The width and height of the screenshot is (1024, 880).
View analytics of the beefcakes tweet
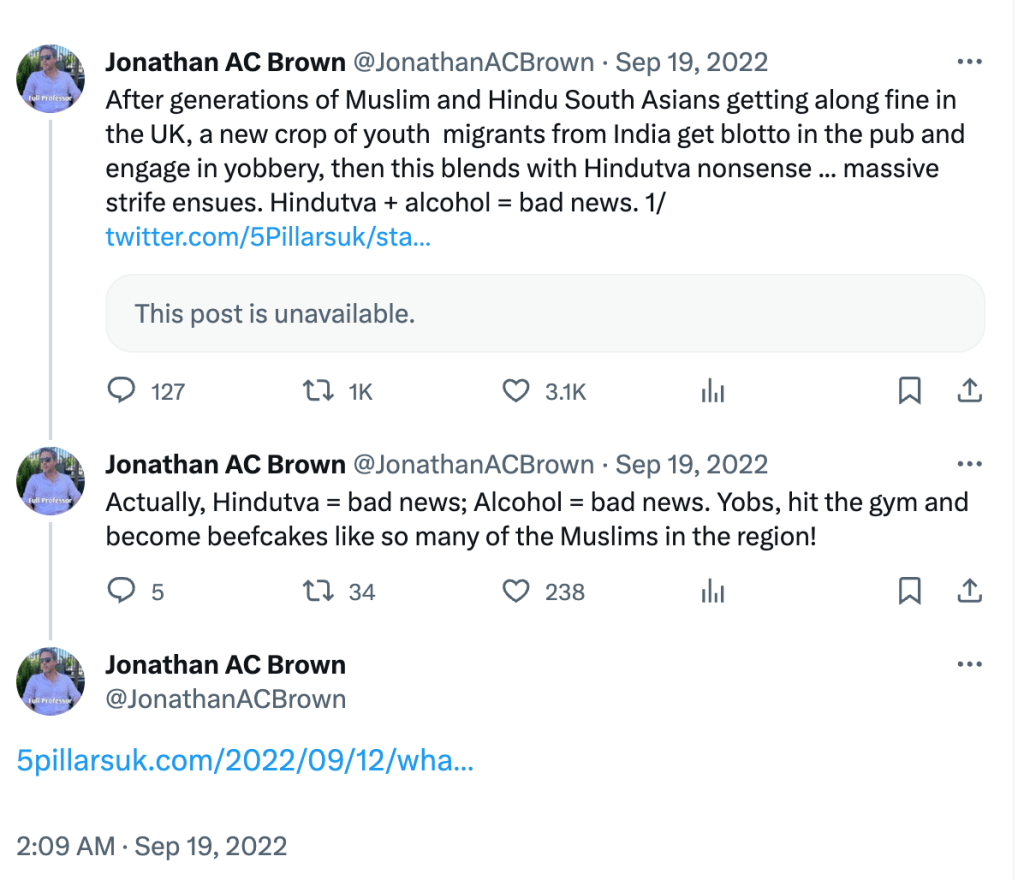point(713,591)
